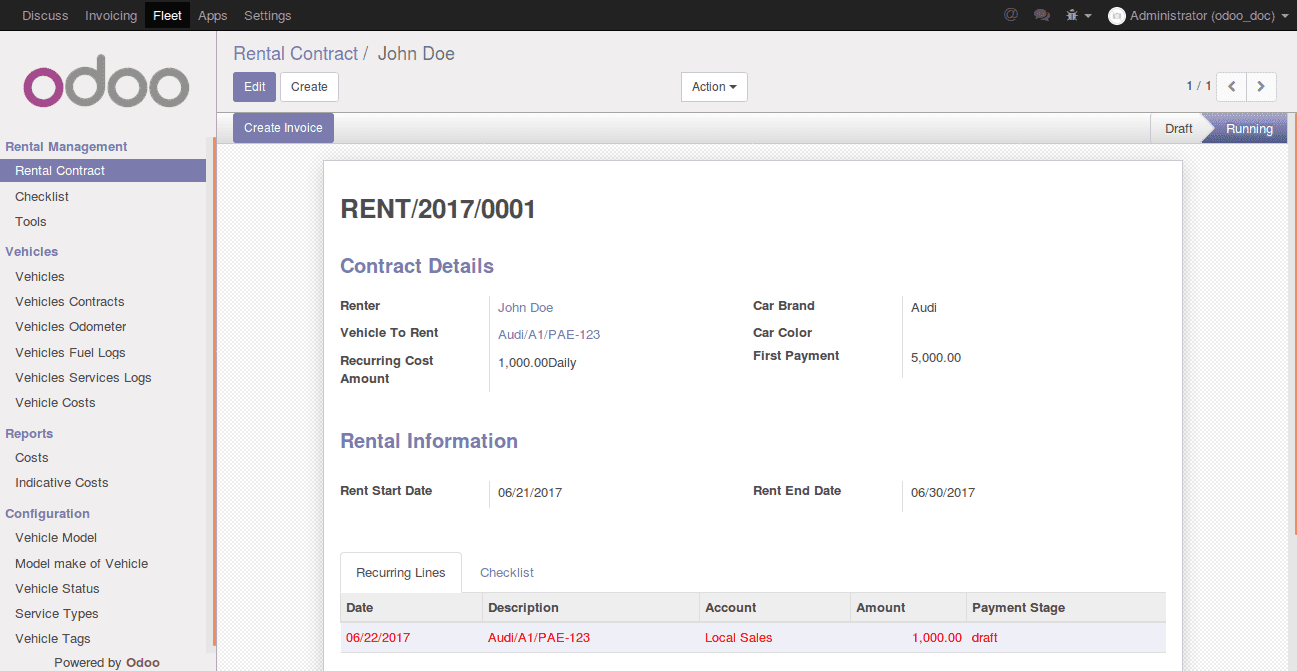The image size is (1297, 671).
Task: Click the 1 / 1 pager counter
Action: coord(1199,87)
